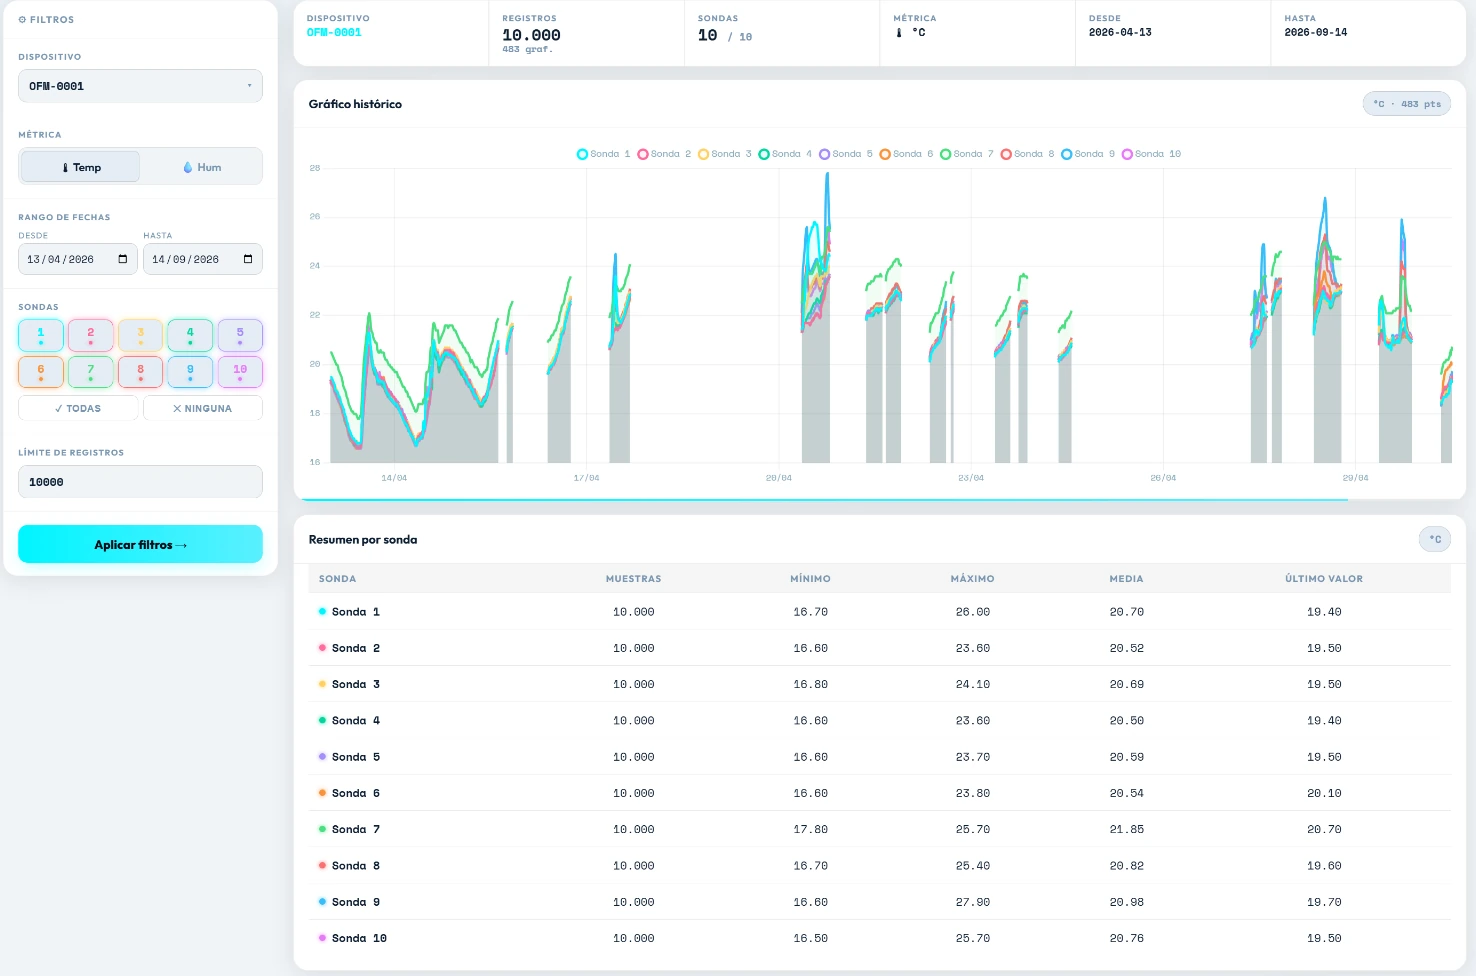Toggle probe chip 1 in the Sondas filter
Viewport: 1476px width, 976px height.
pos(41,335)
